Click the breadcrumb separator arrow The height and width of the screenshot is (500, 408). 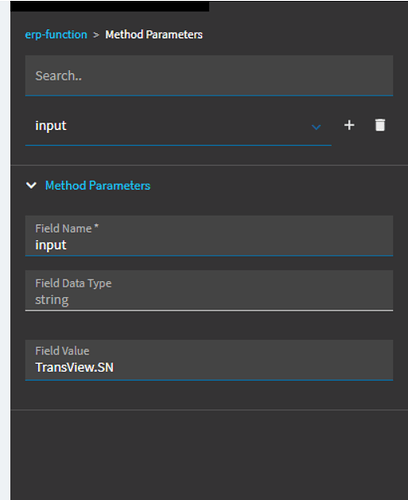click(96, 35)
